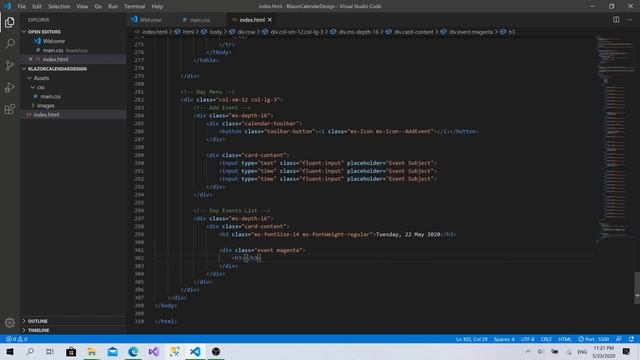Open the Windows Action Center notification icon
The height and width of the screenshot is (360, 640).
627,351
